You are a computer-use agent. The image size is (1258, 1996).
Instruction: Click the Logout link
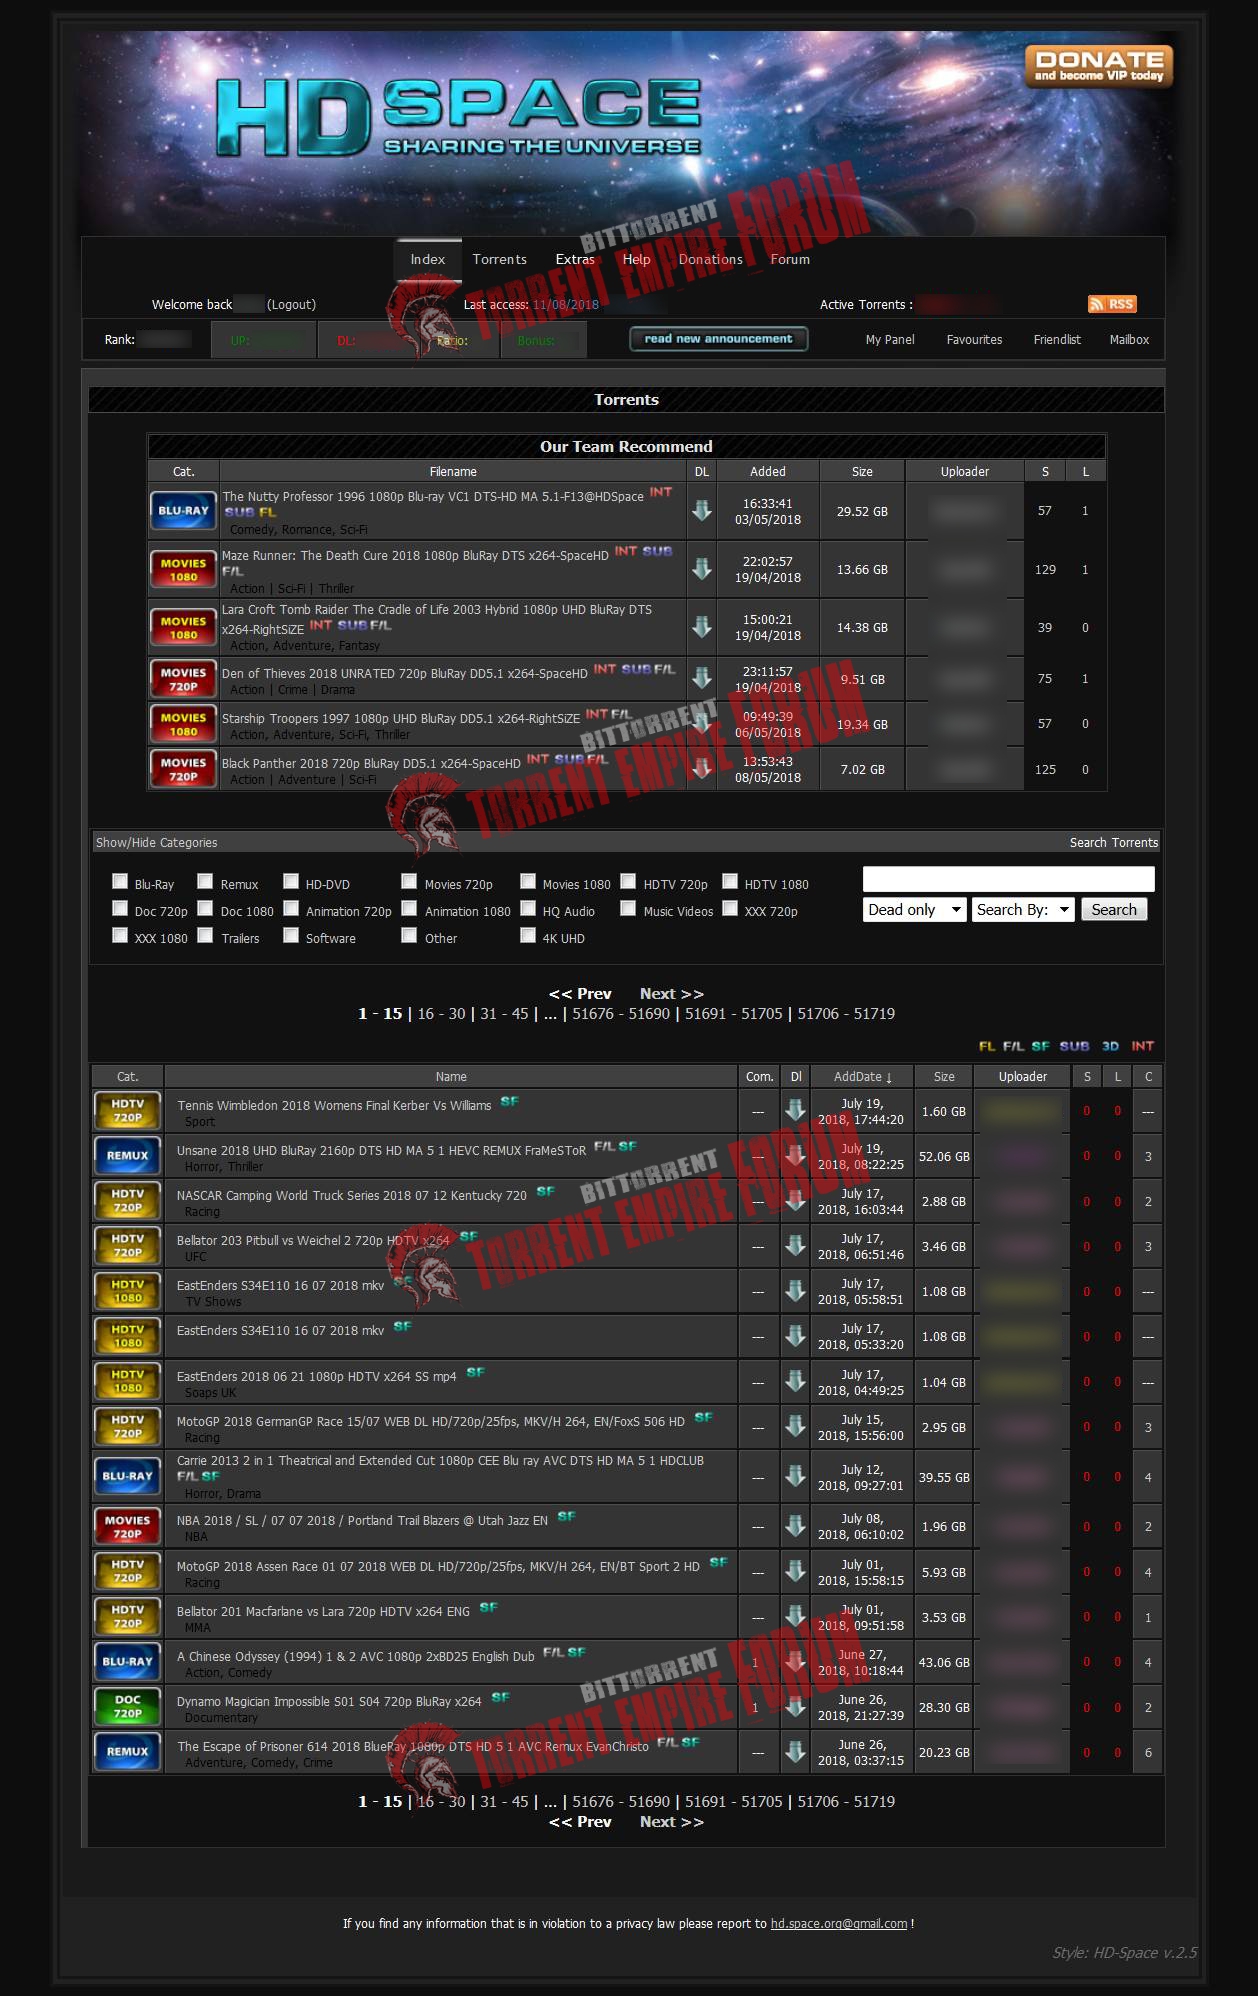(x=291, y=304)
